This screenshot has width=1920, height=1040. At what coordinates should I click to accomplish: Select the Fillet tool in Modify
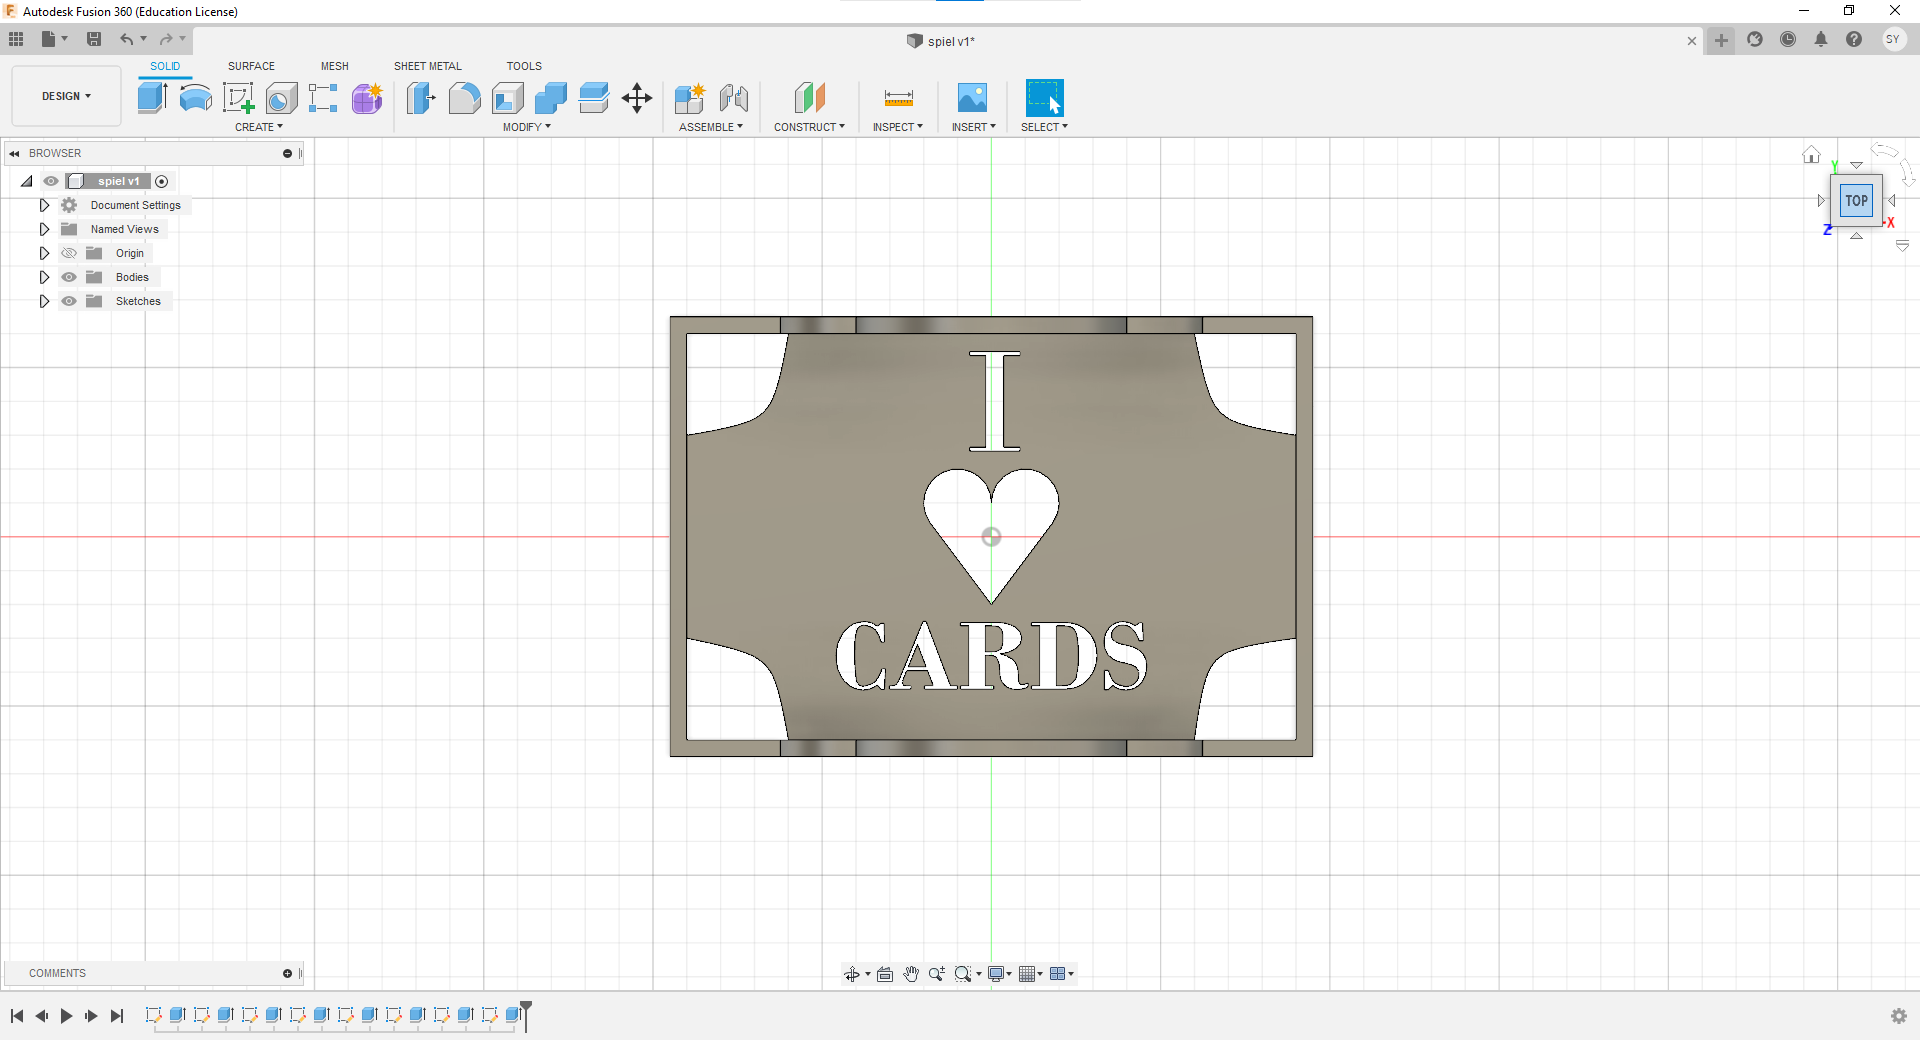pyautogui.click(x=464, y=97)
